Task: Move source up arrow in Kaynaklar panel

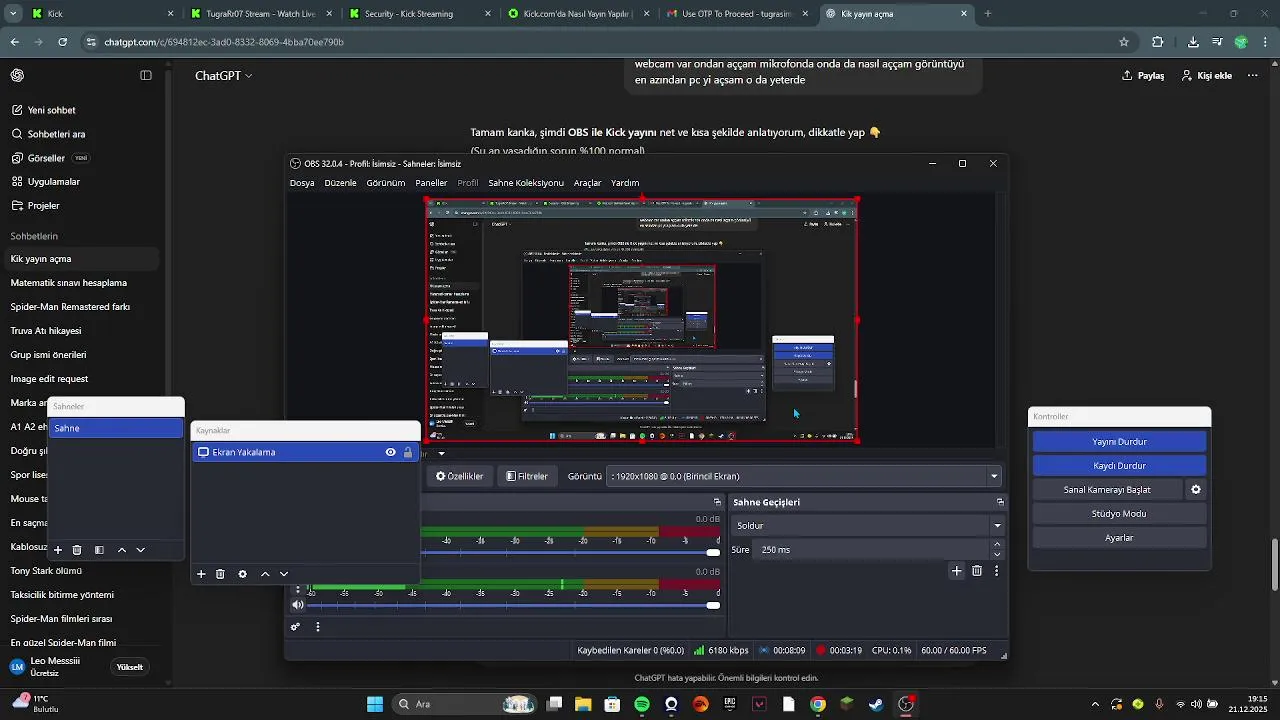Action: [x=265, y=574]
